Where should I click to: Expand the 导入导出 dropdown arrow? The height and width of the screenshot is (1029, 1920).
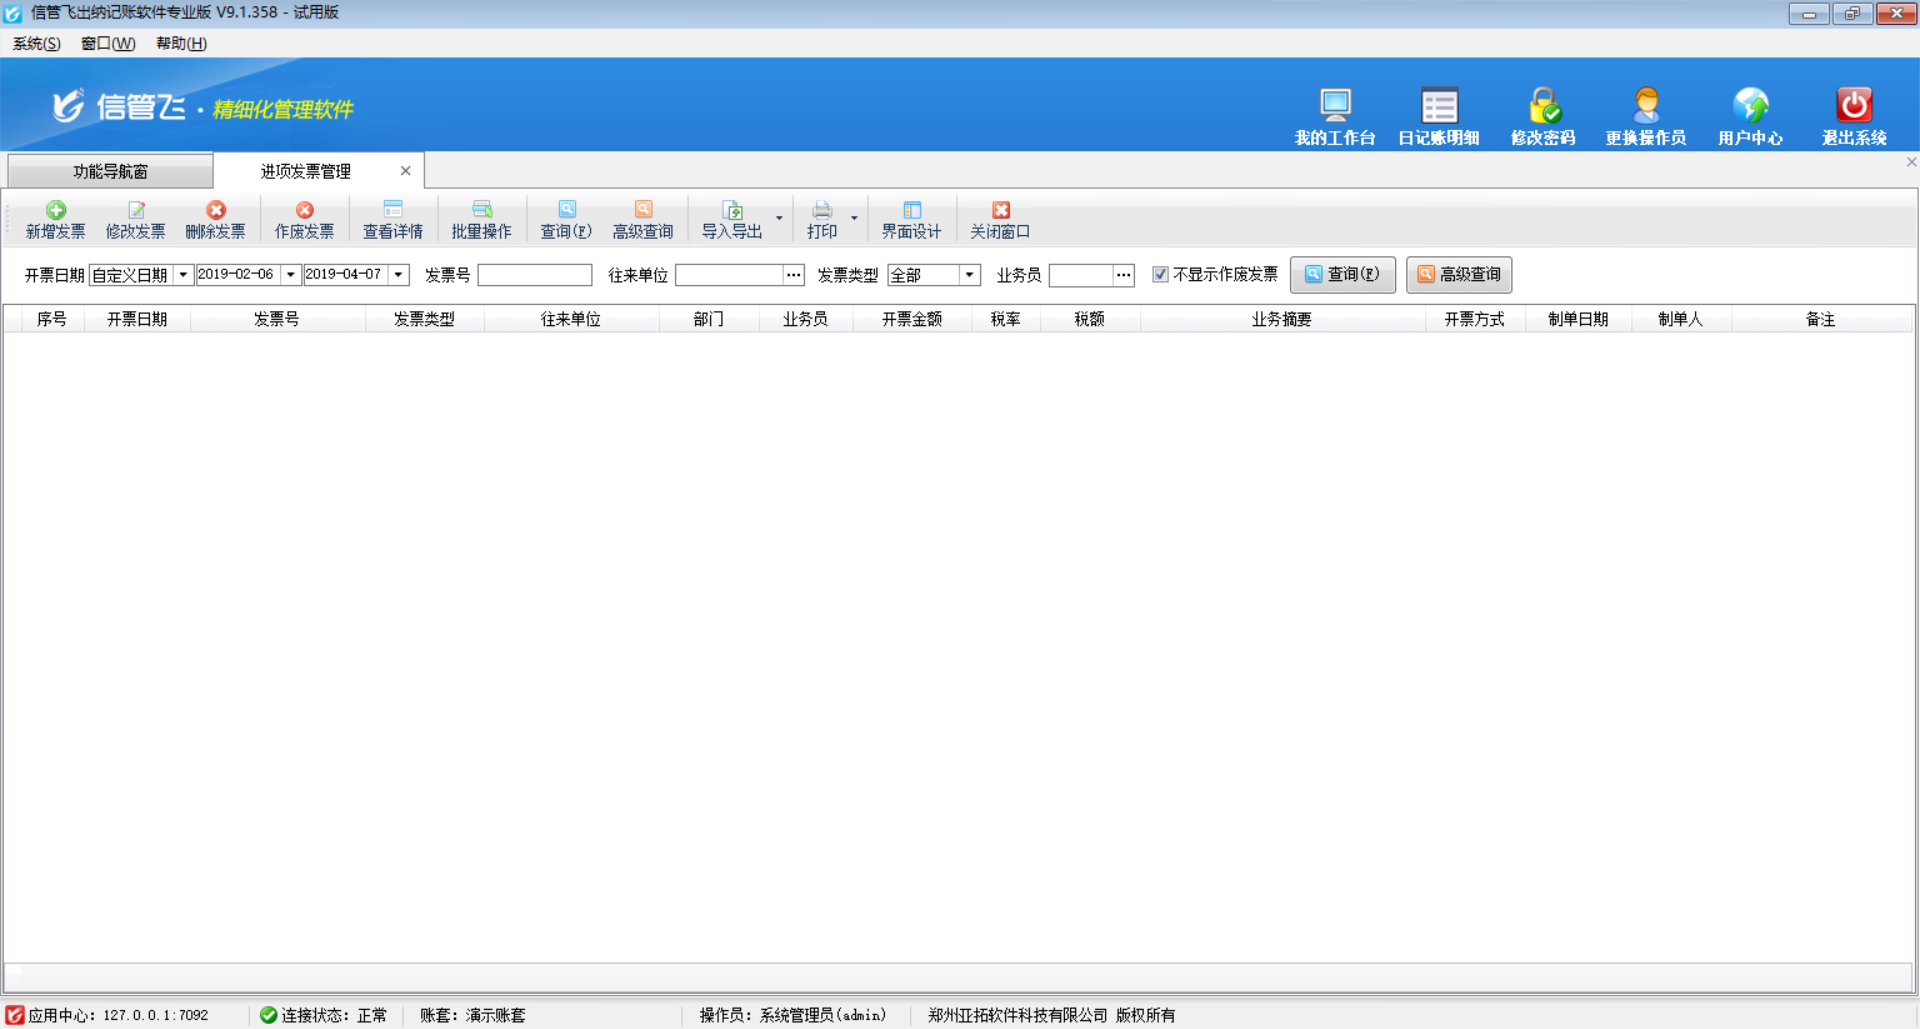click(779, 218)
